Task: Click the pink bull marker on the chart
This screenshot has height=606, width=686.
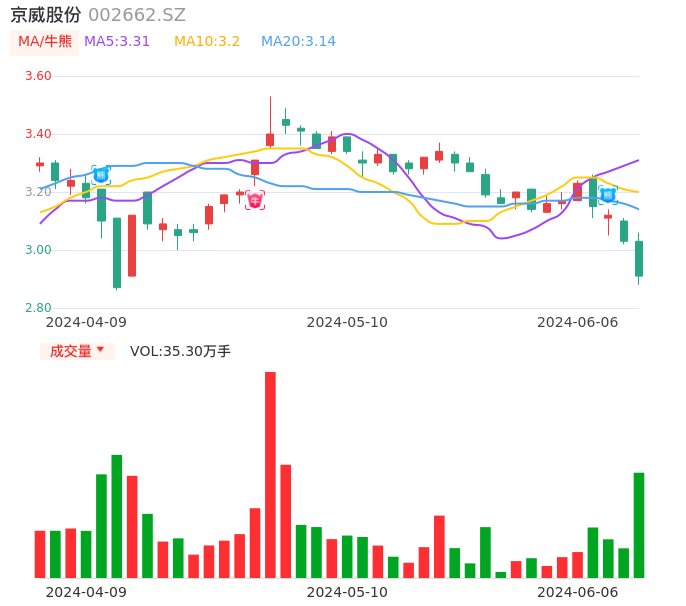Action: (x=255, y=200)
